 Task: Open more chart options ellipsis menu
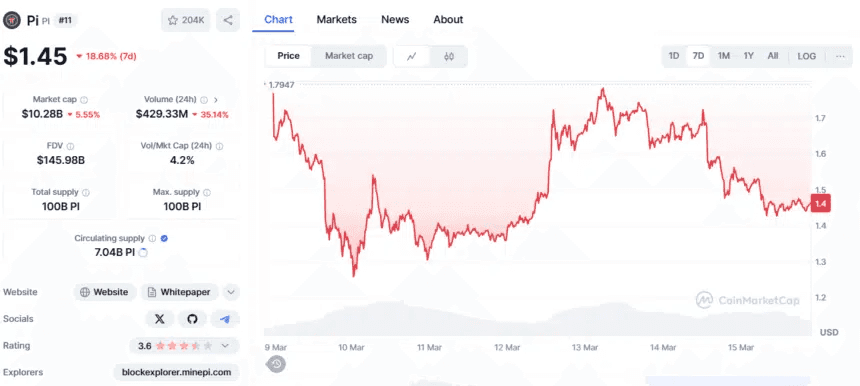(840, 56)
